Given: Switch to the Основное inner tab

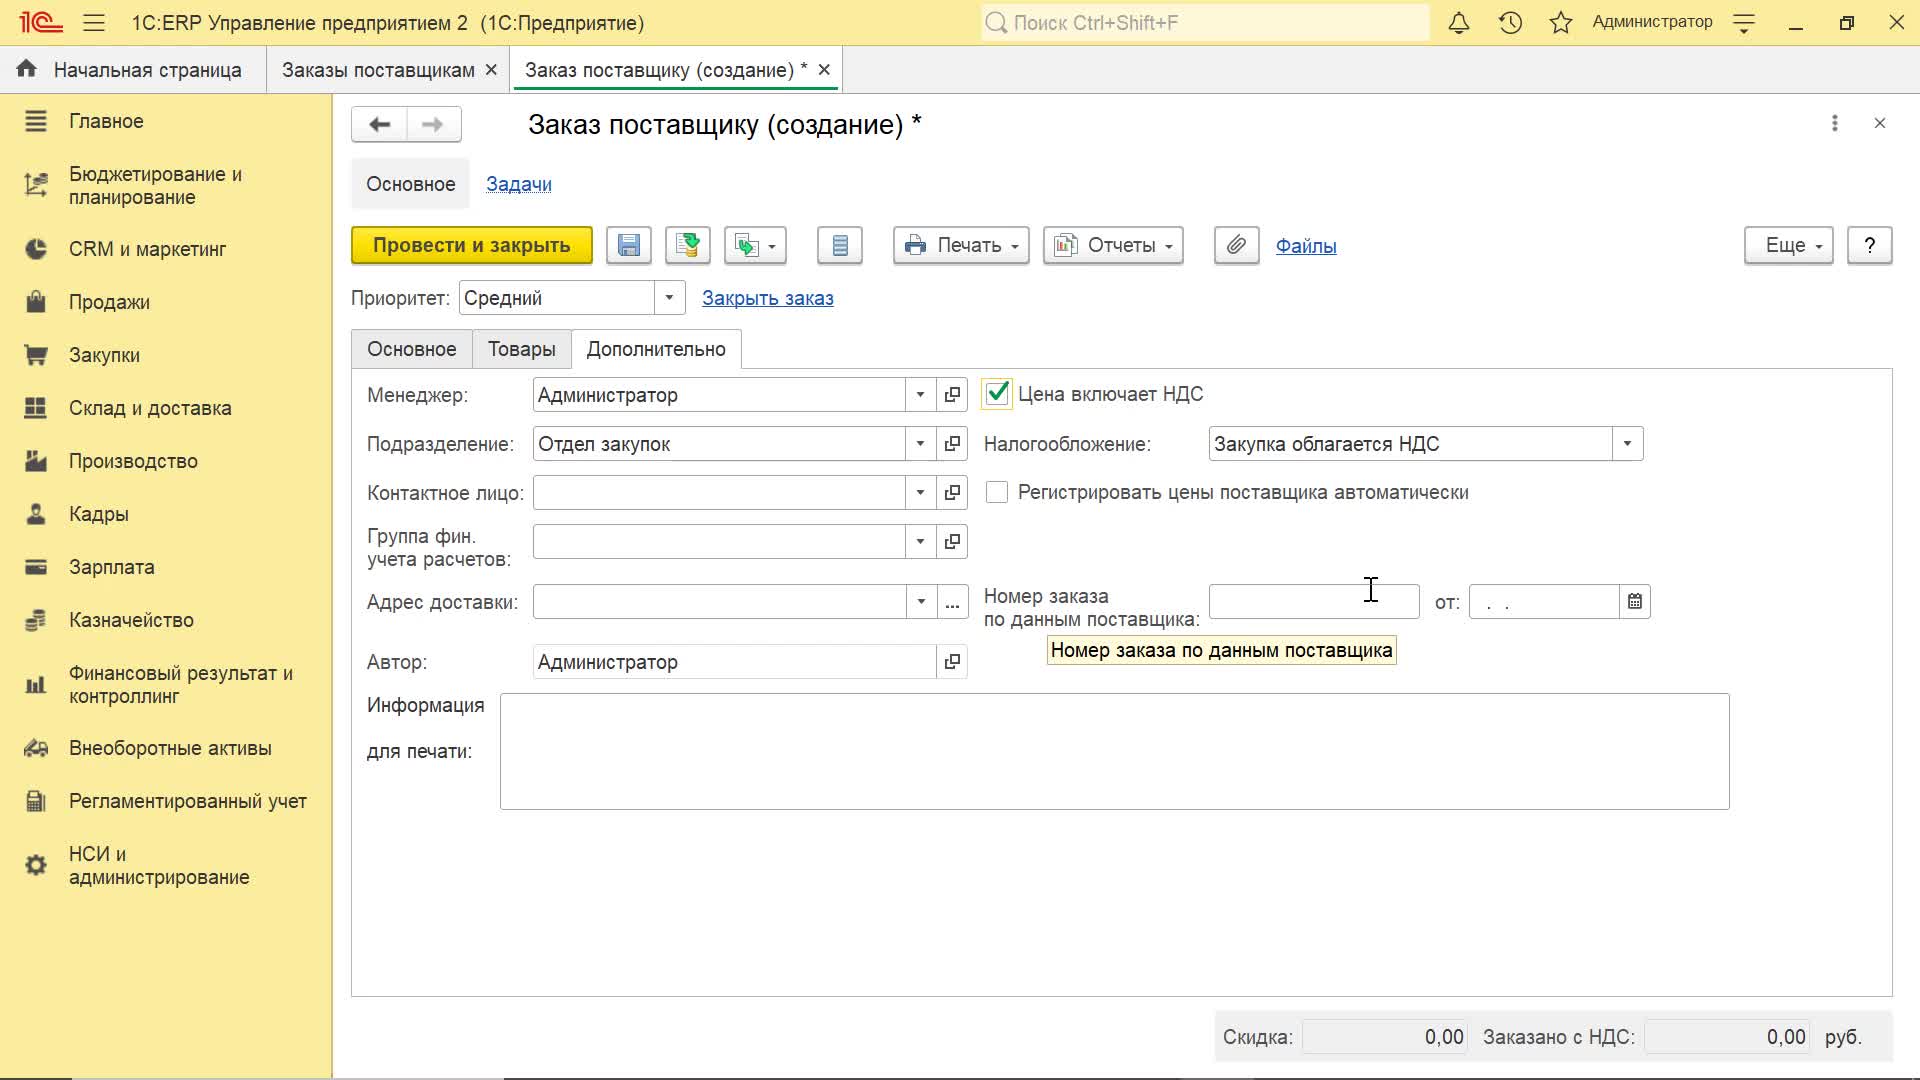Looking at the screenshot, I should tap(412, 349).
